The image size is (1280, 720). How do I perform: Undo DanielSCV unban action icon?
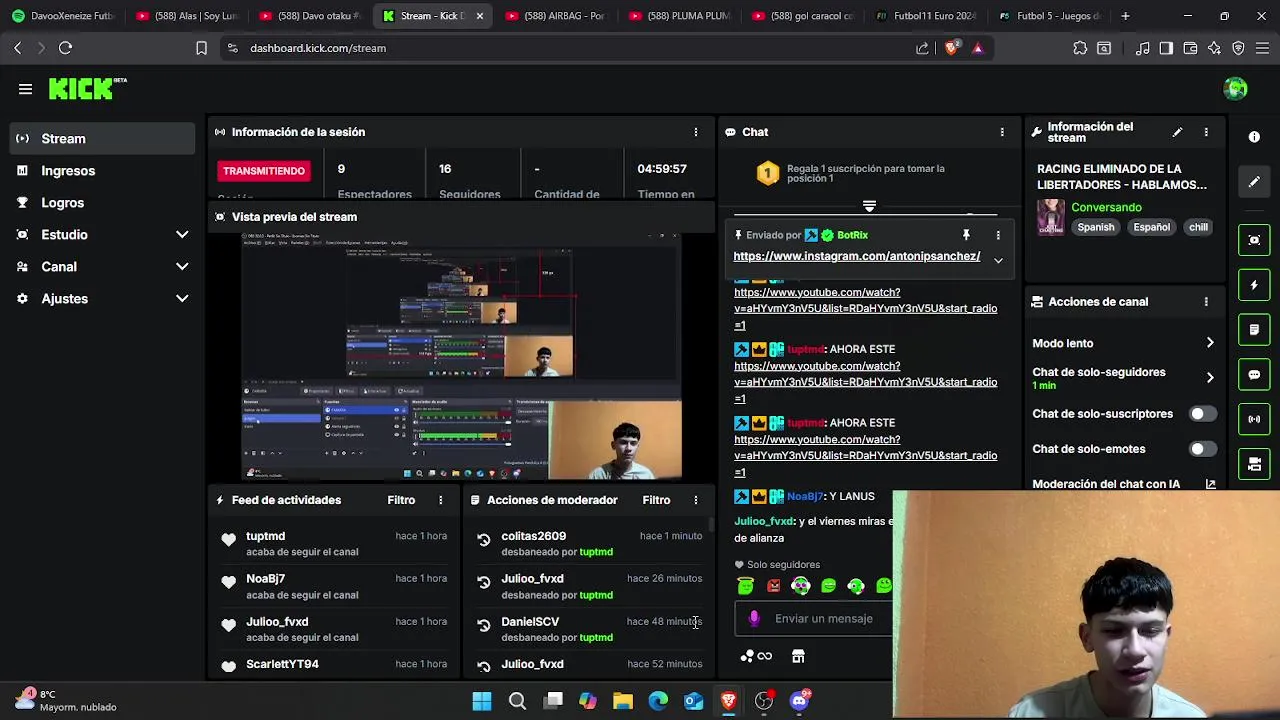484,625
